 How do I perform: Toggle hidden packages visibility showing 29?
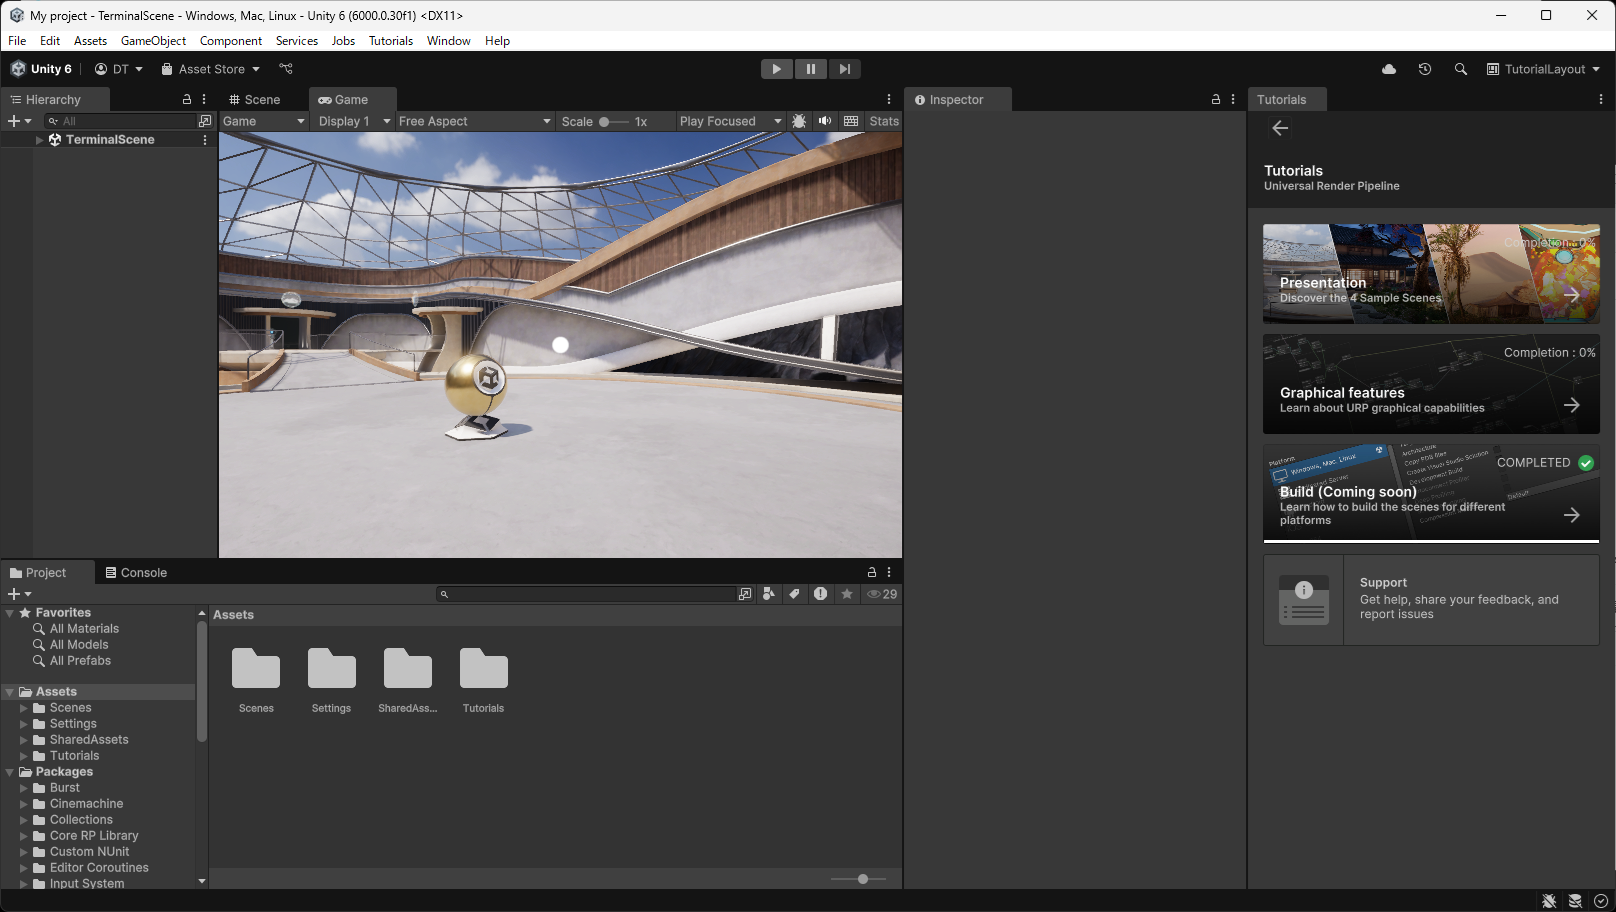[x=882, y=594]
